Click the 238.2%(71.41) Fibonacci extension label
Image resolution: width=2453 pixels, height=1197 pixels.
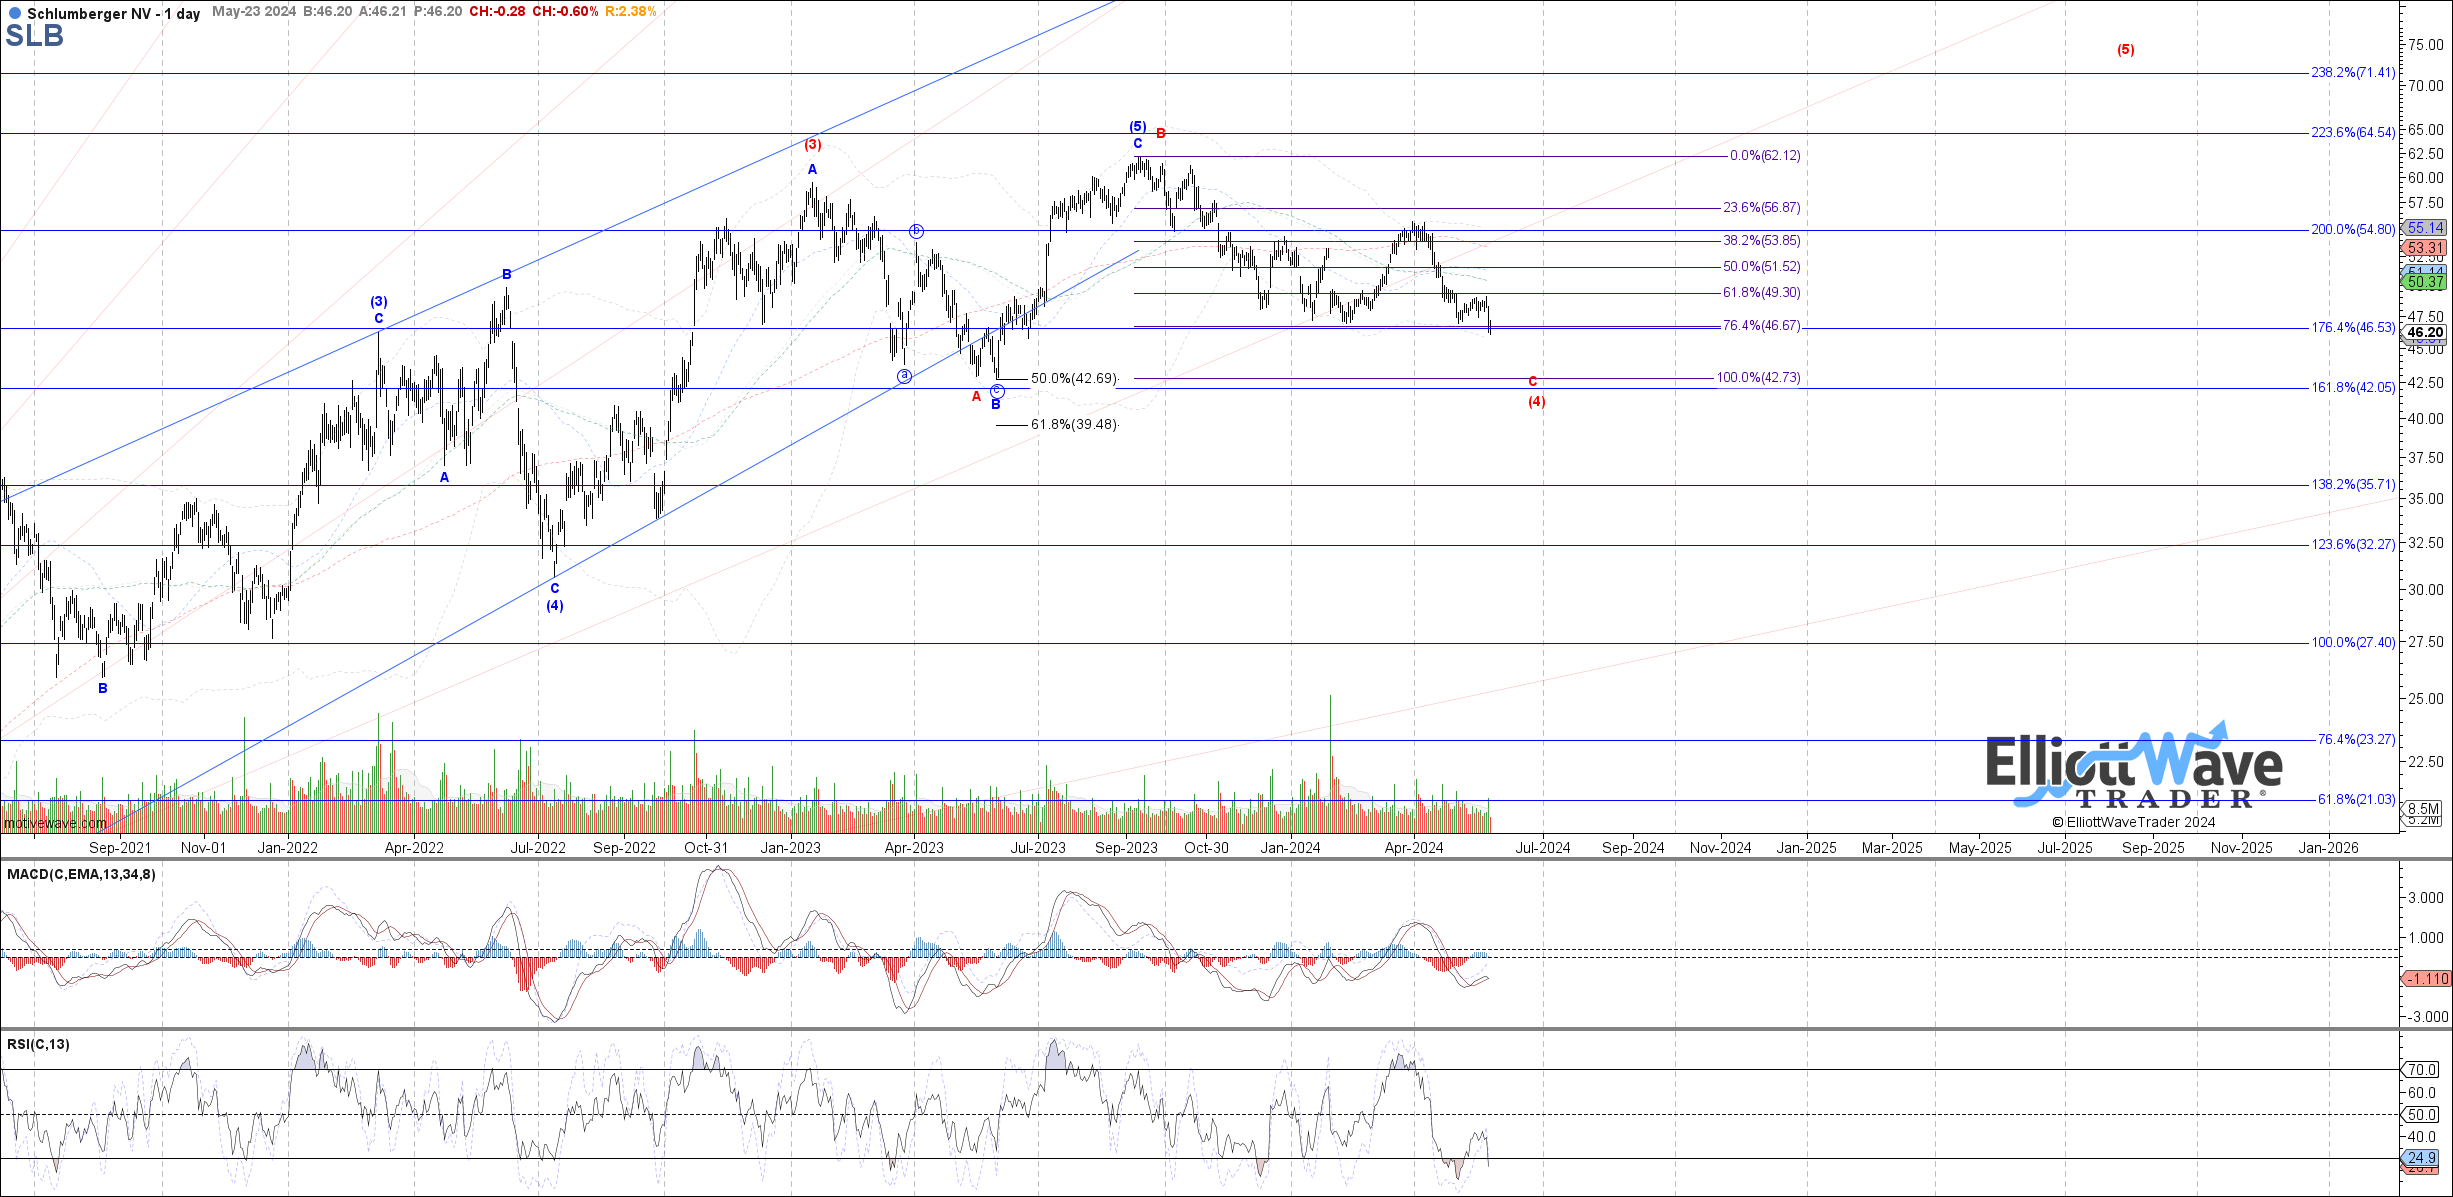tap(2352, 73)
